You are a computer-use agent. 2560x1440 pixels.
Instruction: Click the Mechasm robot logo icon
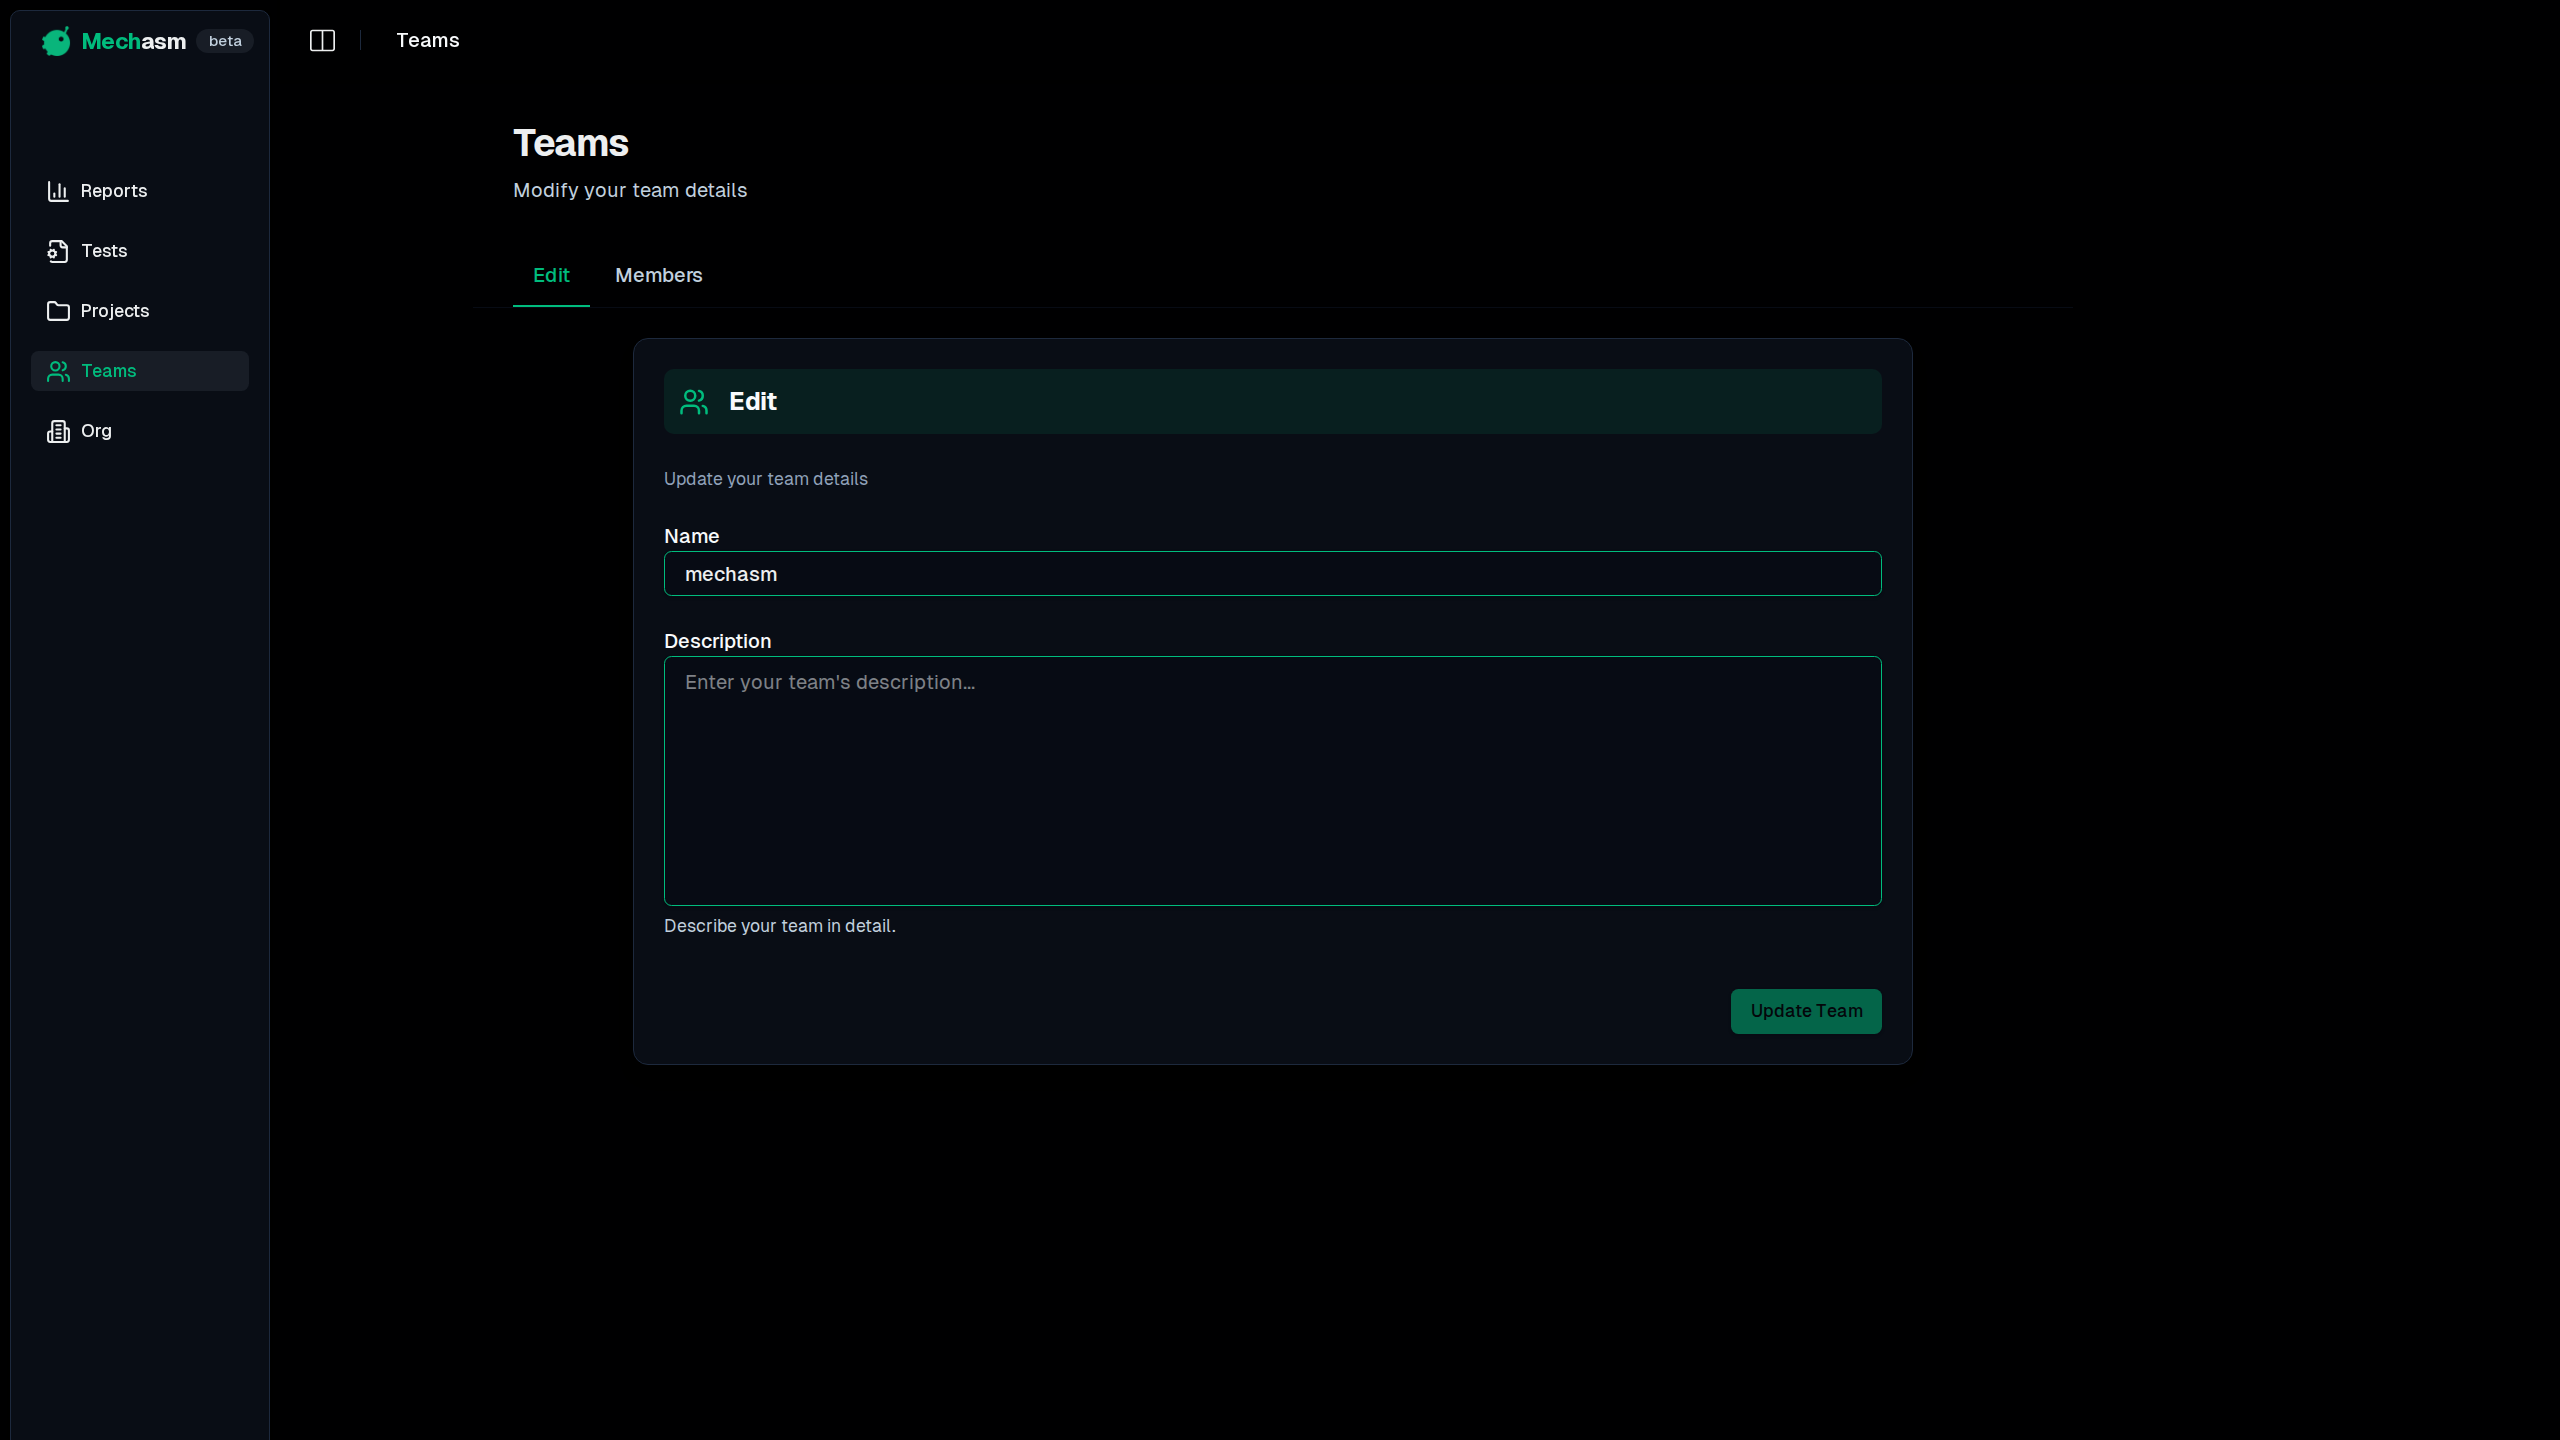(55, 41)
